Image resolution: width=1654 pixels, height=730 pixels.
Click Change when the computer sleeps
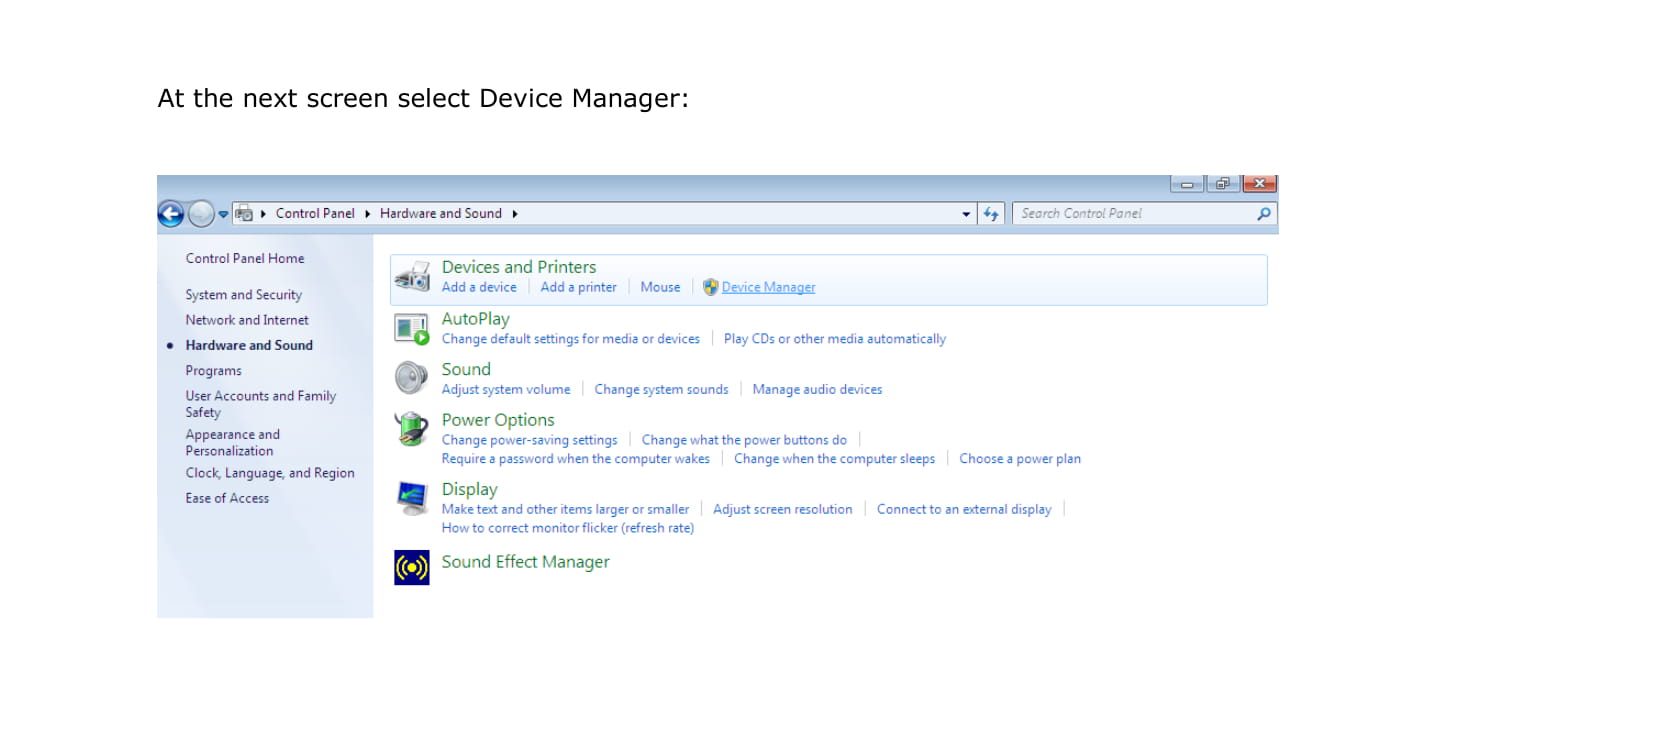(835, 459)
